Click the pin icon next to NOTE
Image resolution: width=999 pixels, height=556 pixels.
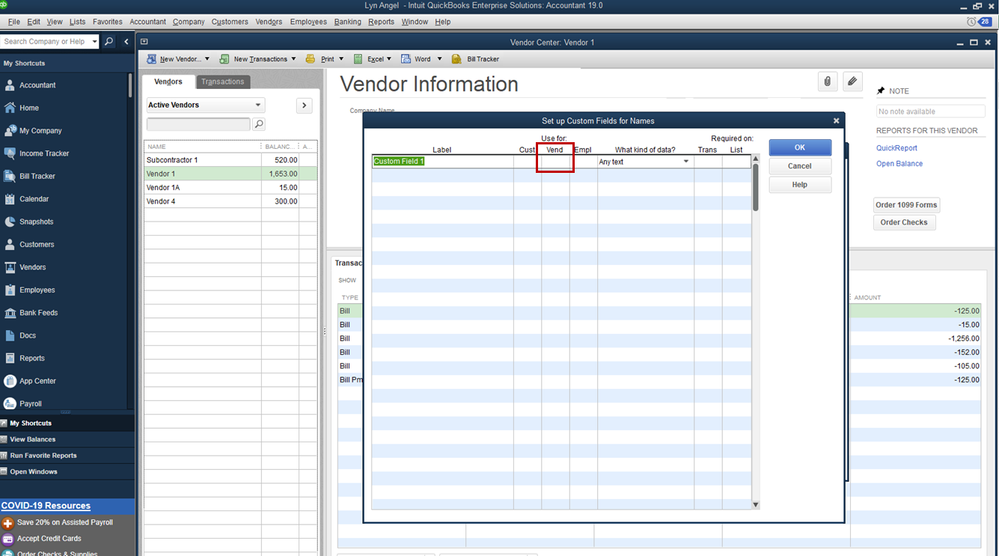pos(881,91)
